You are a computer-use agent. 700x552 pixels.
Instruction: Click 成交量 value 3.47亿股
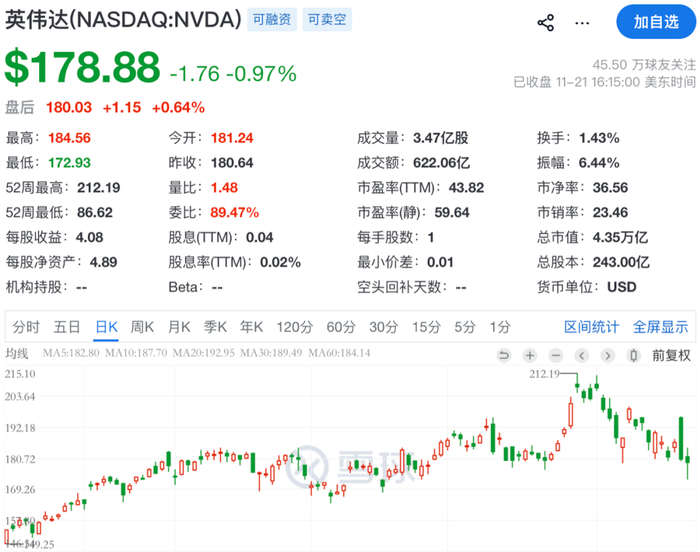(441, 138)
